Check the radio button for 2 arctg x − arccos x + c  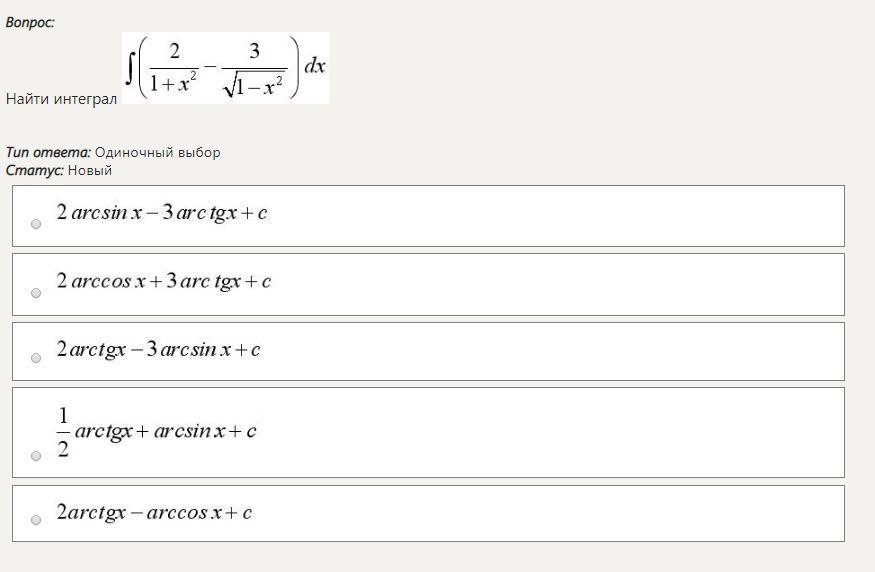(36, 520)
